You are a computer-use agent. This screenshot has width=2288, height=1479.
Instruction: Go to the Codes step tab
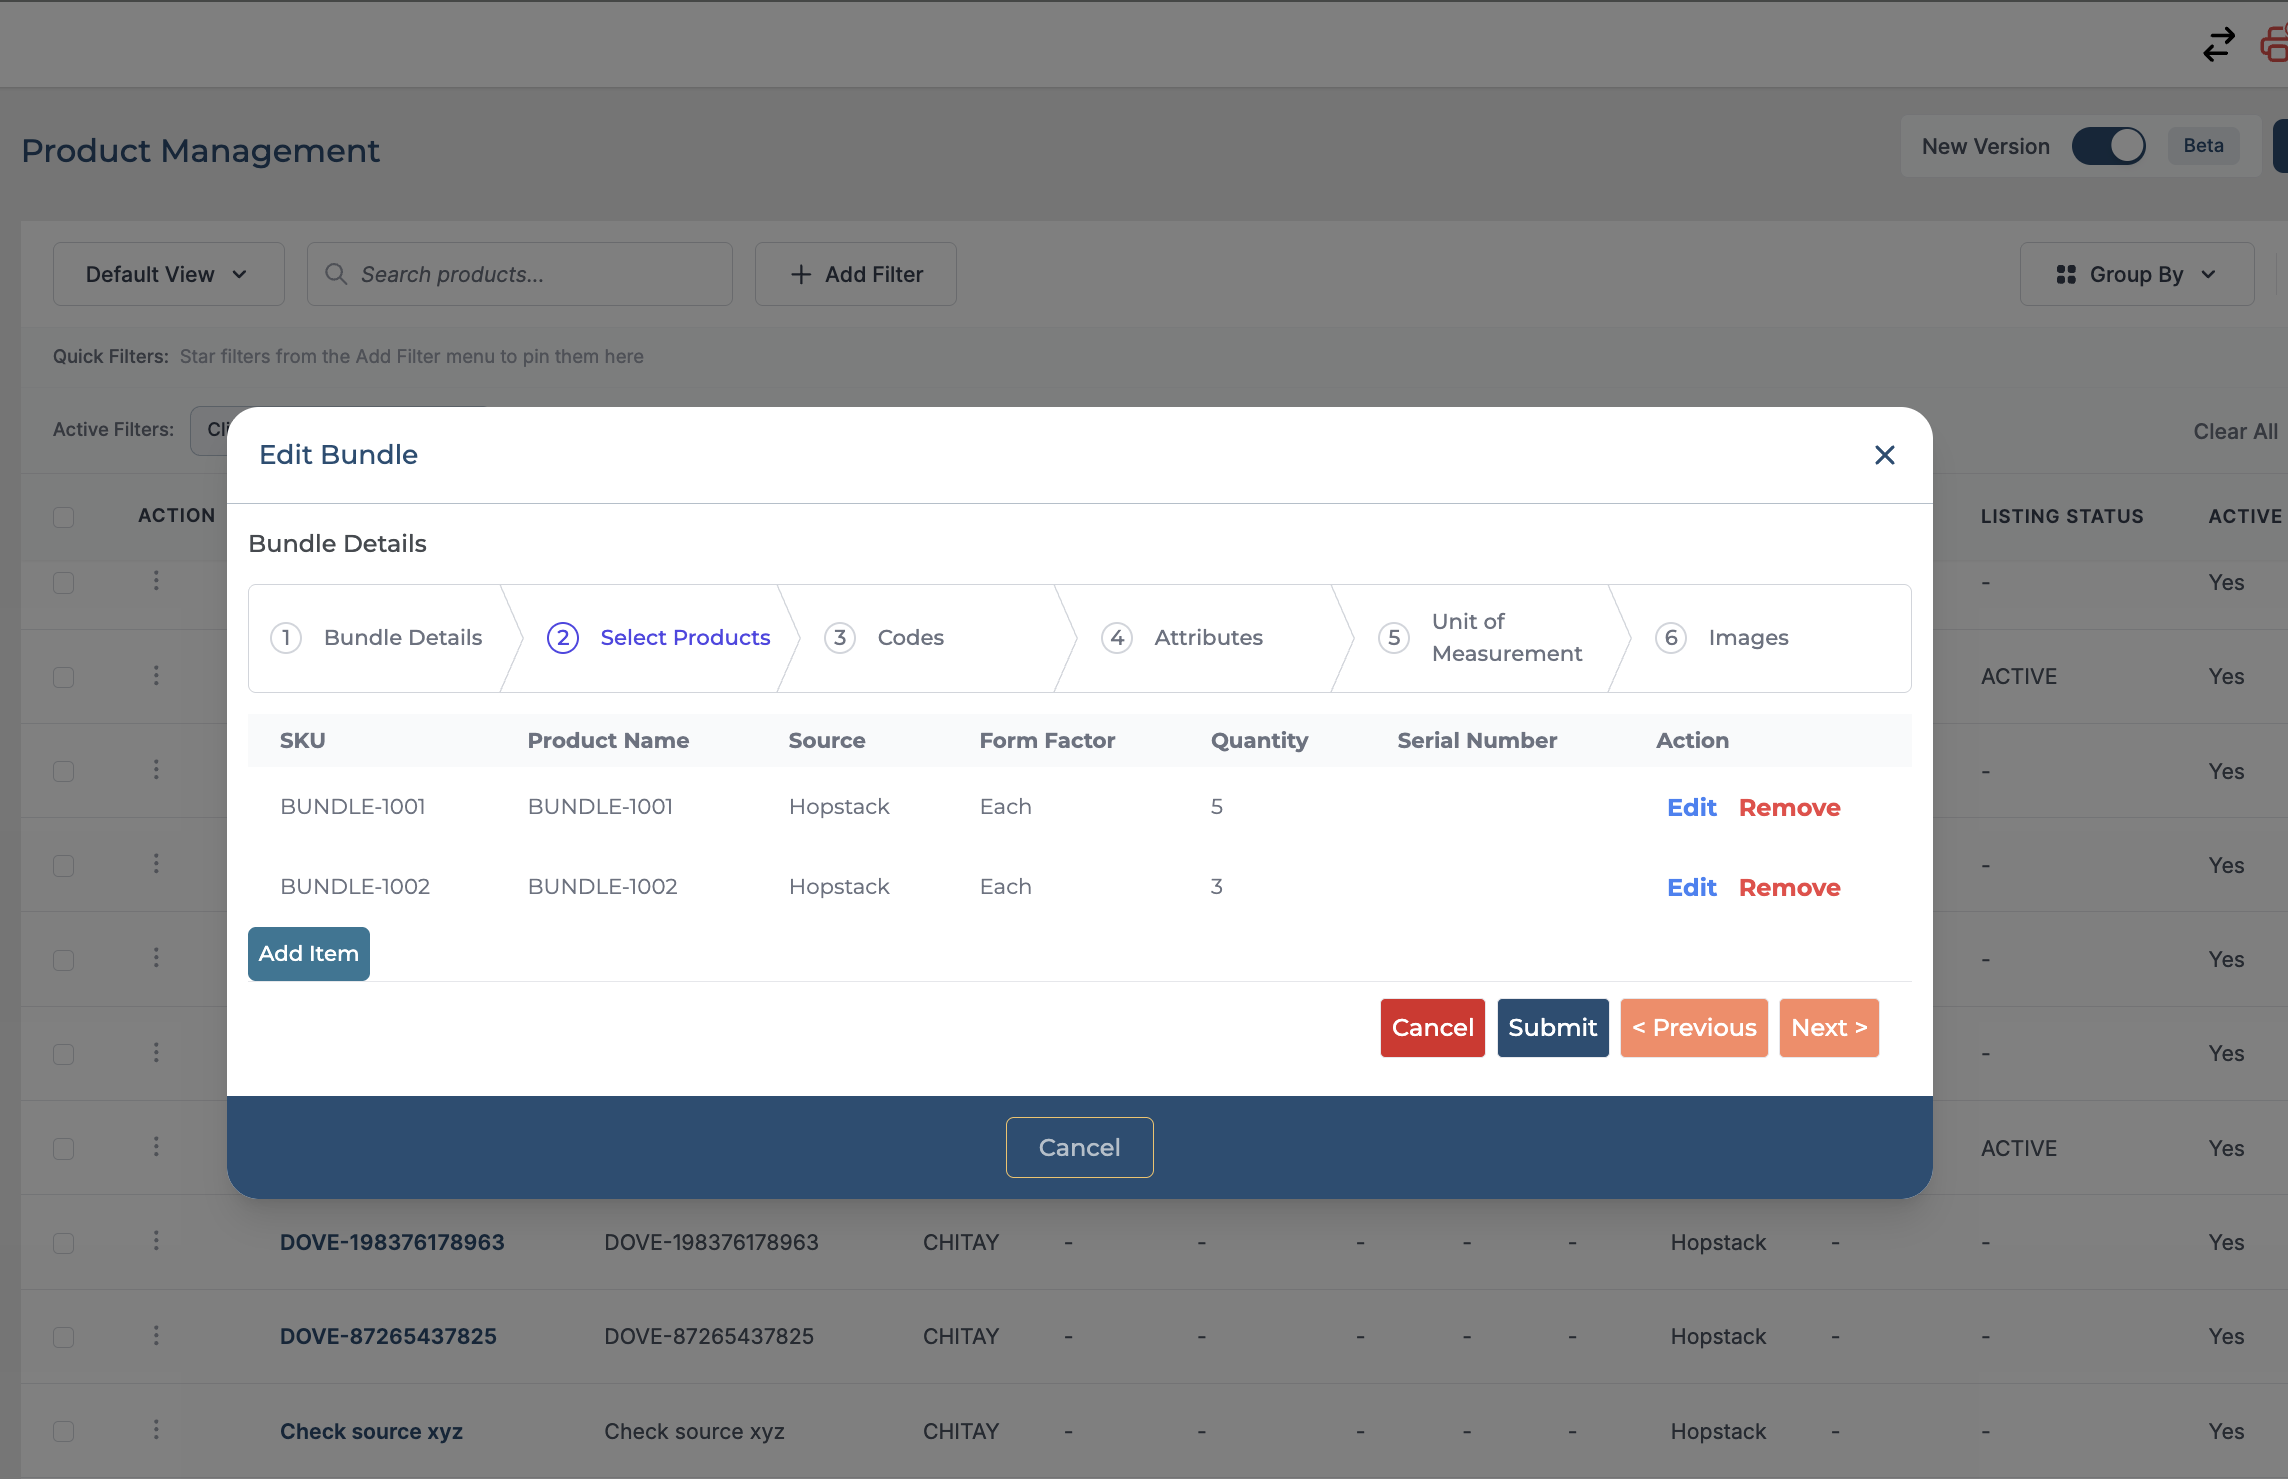point(910,638)
